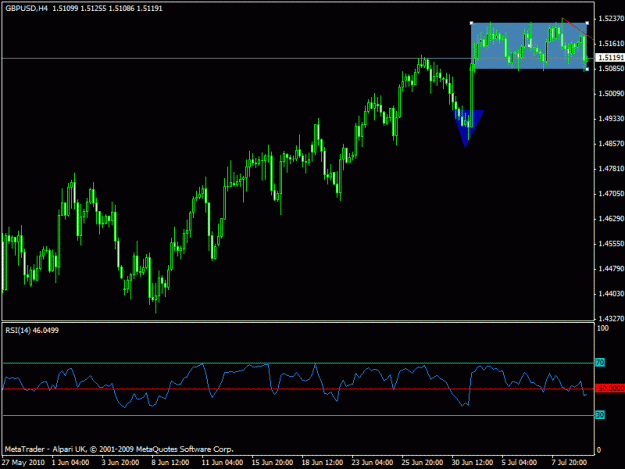625x469 pixels.
Task: Click the 1 Jun 04:00 time label
Action: (71, 462)
